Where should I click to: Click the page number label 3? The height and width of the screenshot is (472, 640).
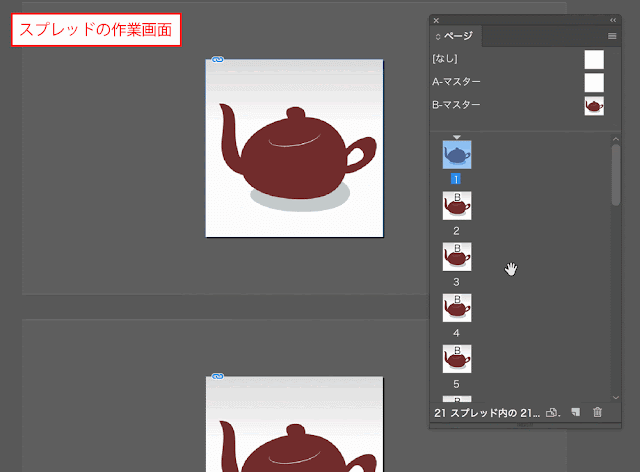(456, 282)
